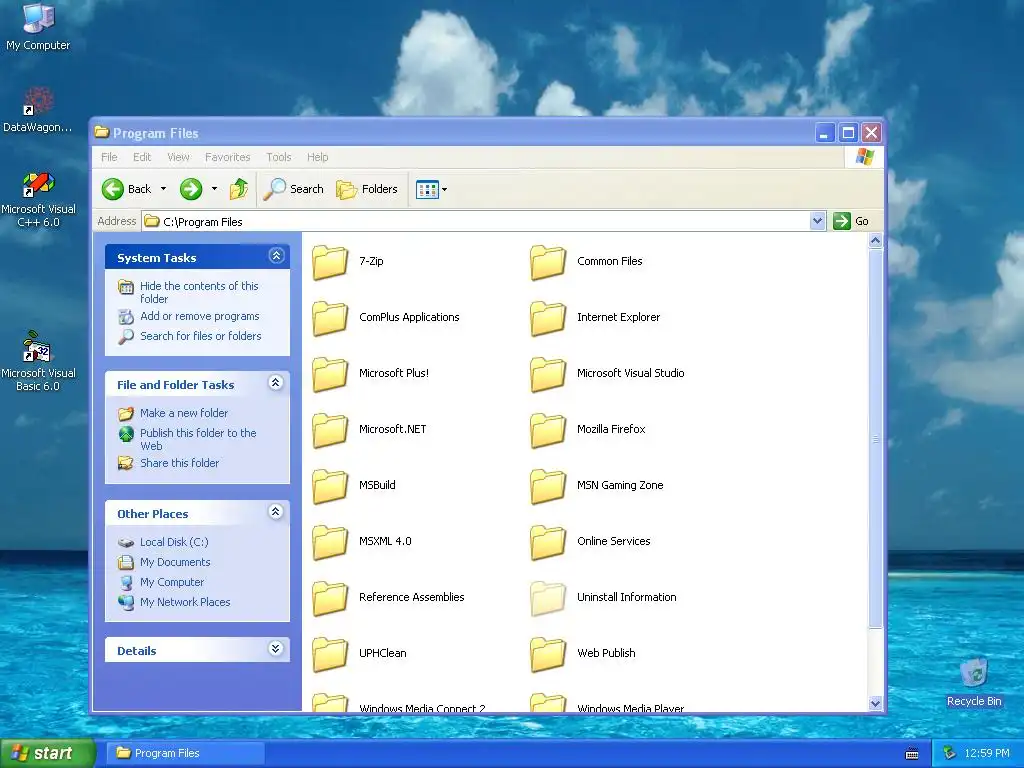Screen dimensions: 1024x768
Task: Open the Edit menu
Action: (x=142, y=157)
